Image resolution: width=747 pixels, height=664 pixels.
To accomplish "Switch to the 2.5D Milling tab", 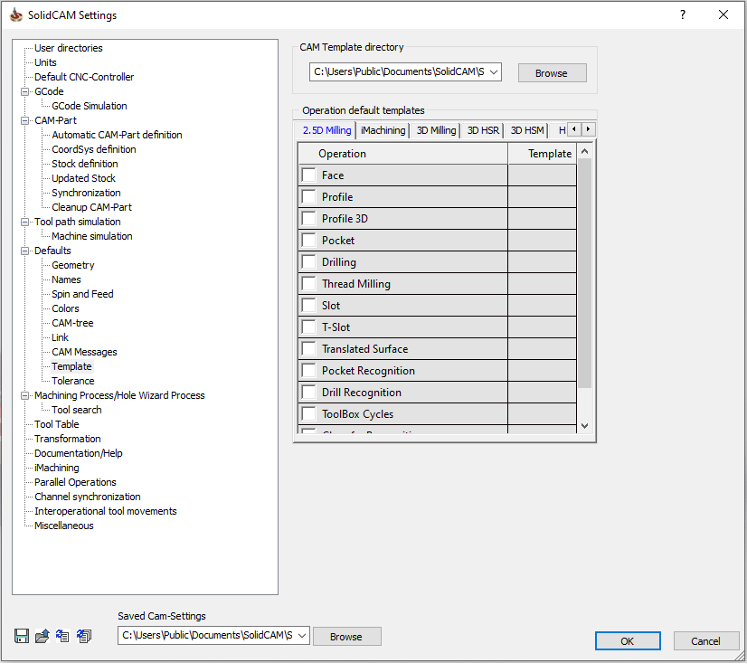I will 327,130.
